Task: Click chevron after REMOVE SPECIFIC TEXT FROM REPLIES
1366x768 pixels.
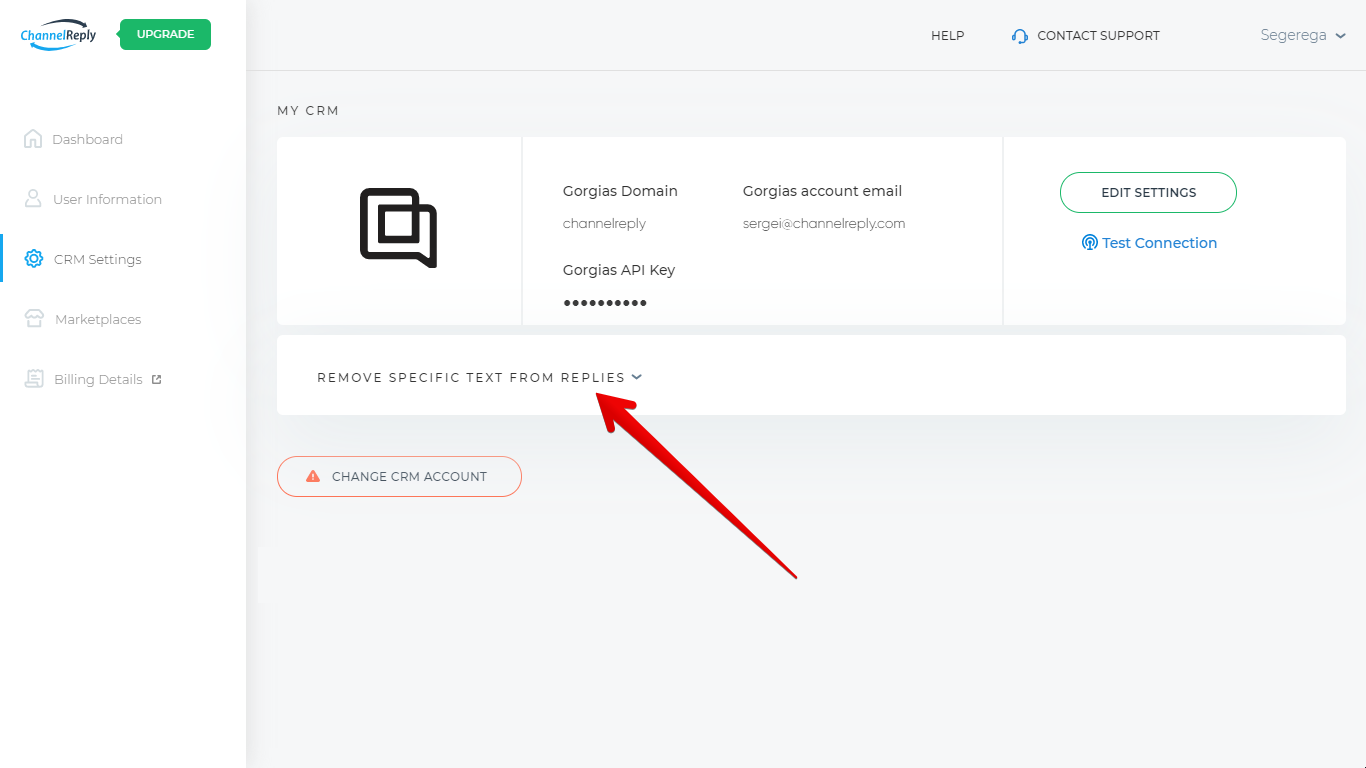Action: [x=637, y=377]
